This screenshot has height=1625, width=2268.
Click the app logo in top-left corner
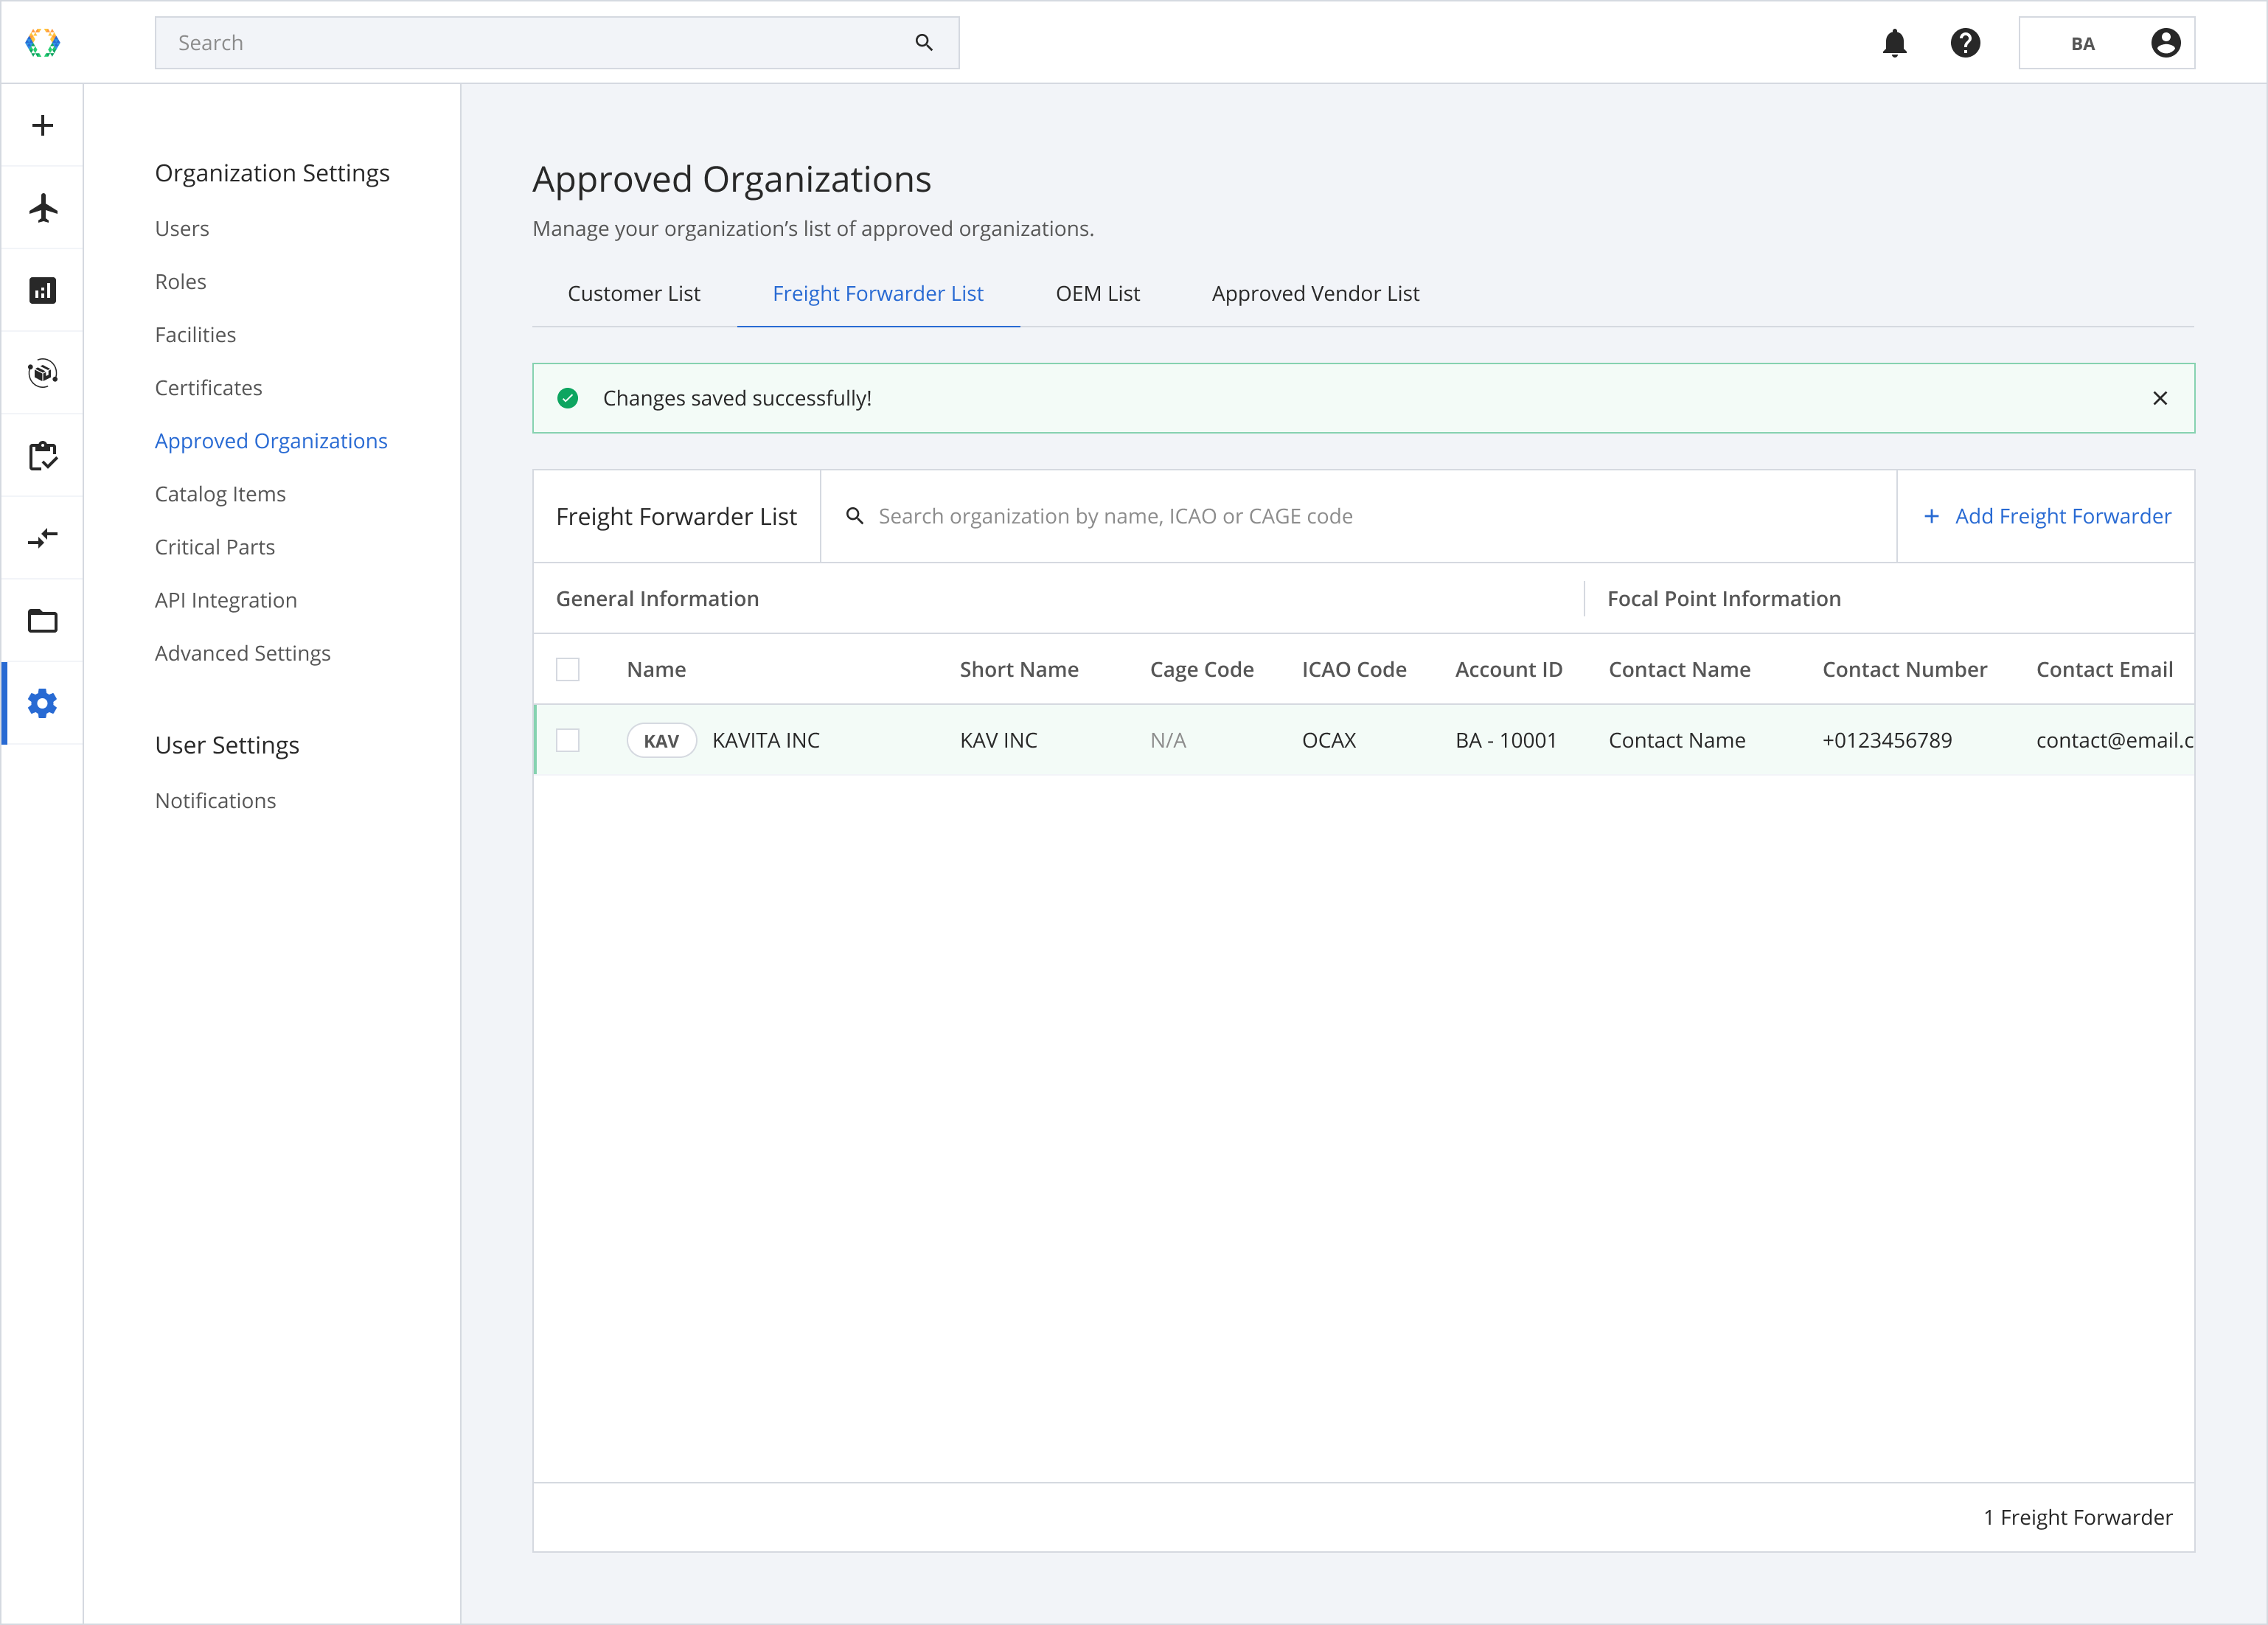coord(42,42)
